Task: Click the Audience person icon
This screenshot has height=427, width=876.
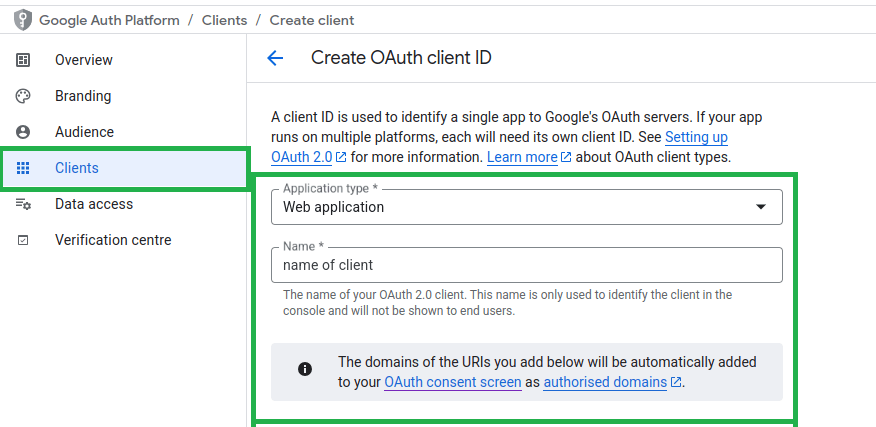Action: coord(23,132)
